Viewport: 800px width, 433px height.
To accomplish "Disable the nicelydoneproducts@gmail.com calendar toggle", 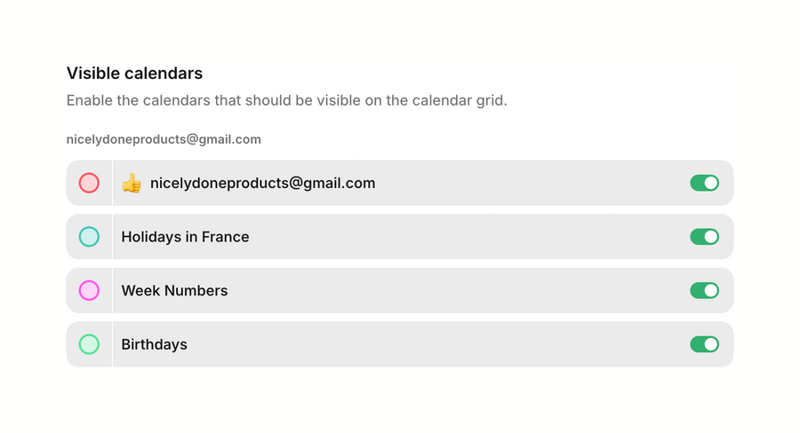I will coord(704,183).
